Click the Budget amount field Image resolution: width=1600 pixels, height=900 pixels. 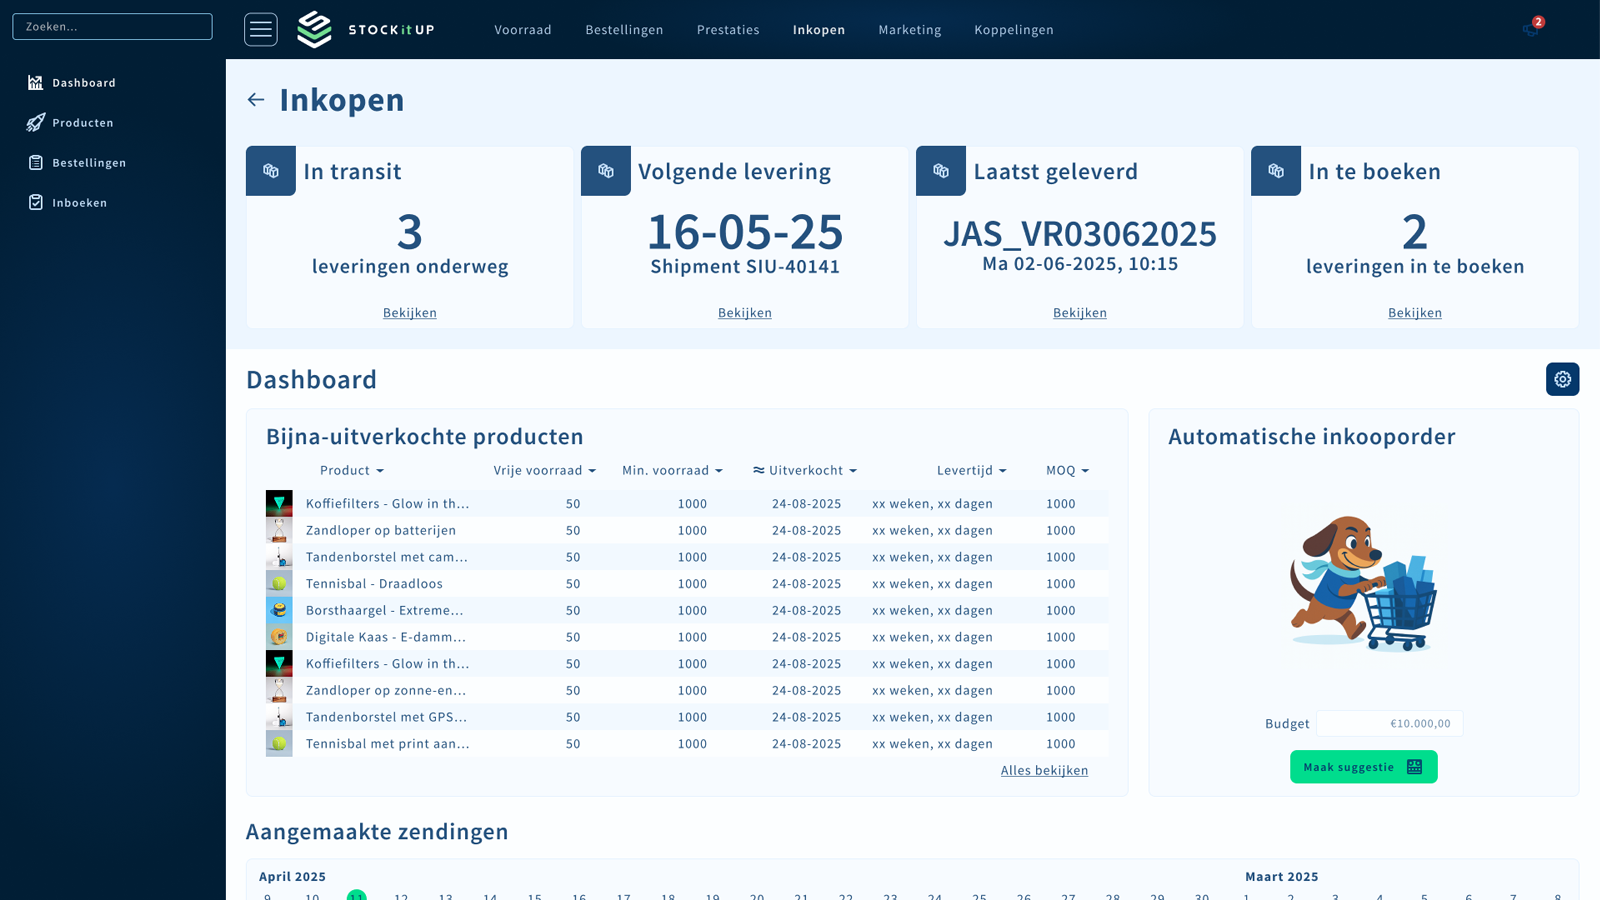click(x=1390, y=724)
